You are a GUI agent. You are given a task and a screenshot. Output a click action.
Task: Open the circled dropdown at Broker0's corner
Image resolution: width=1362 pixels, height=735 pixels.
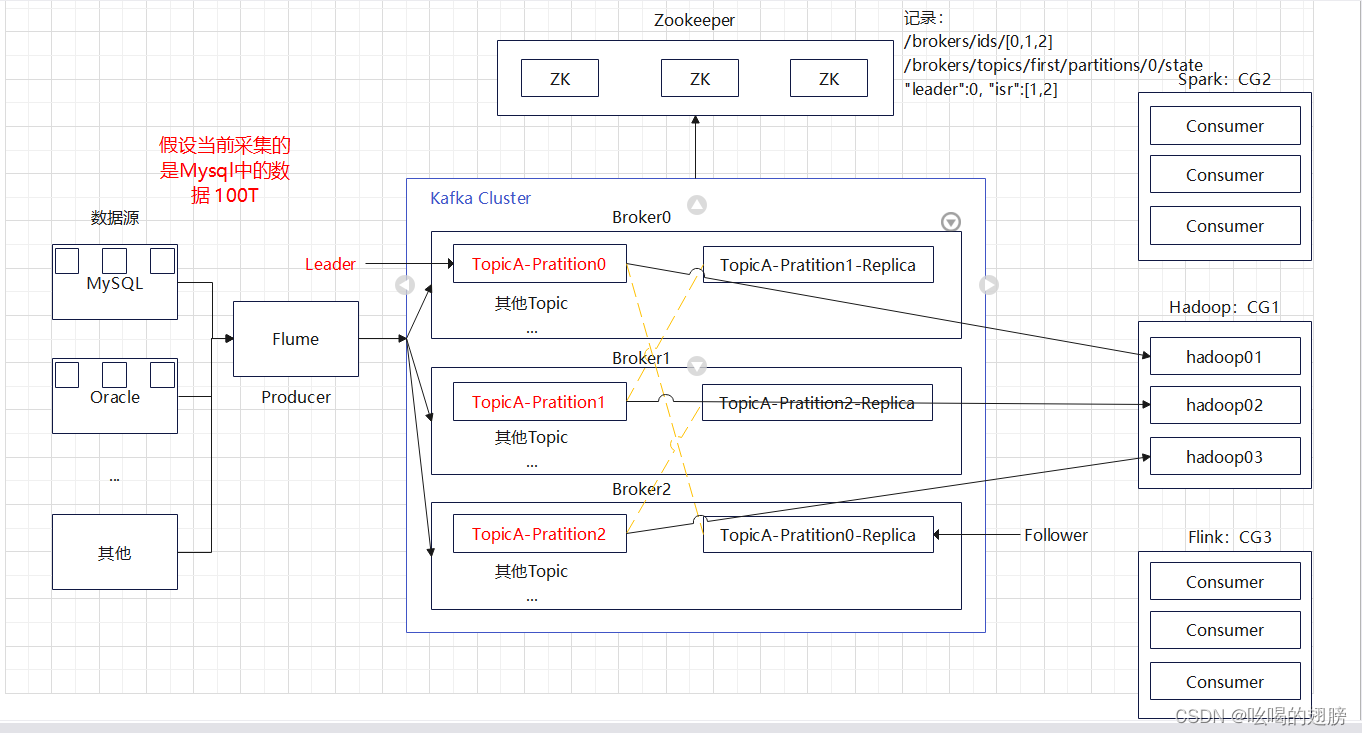click(x=951, y=221)
